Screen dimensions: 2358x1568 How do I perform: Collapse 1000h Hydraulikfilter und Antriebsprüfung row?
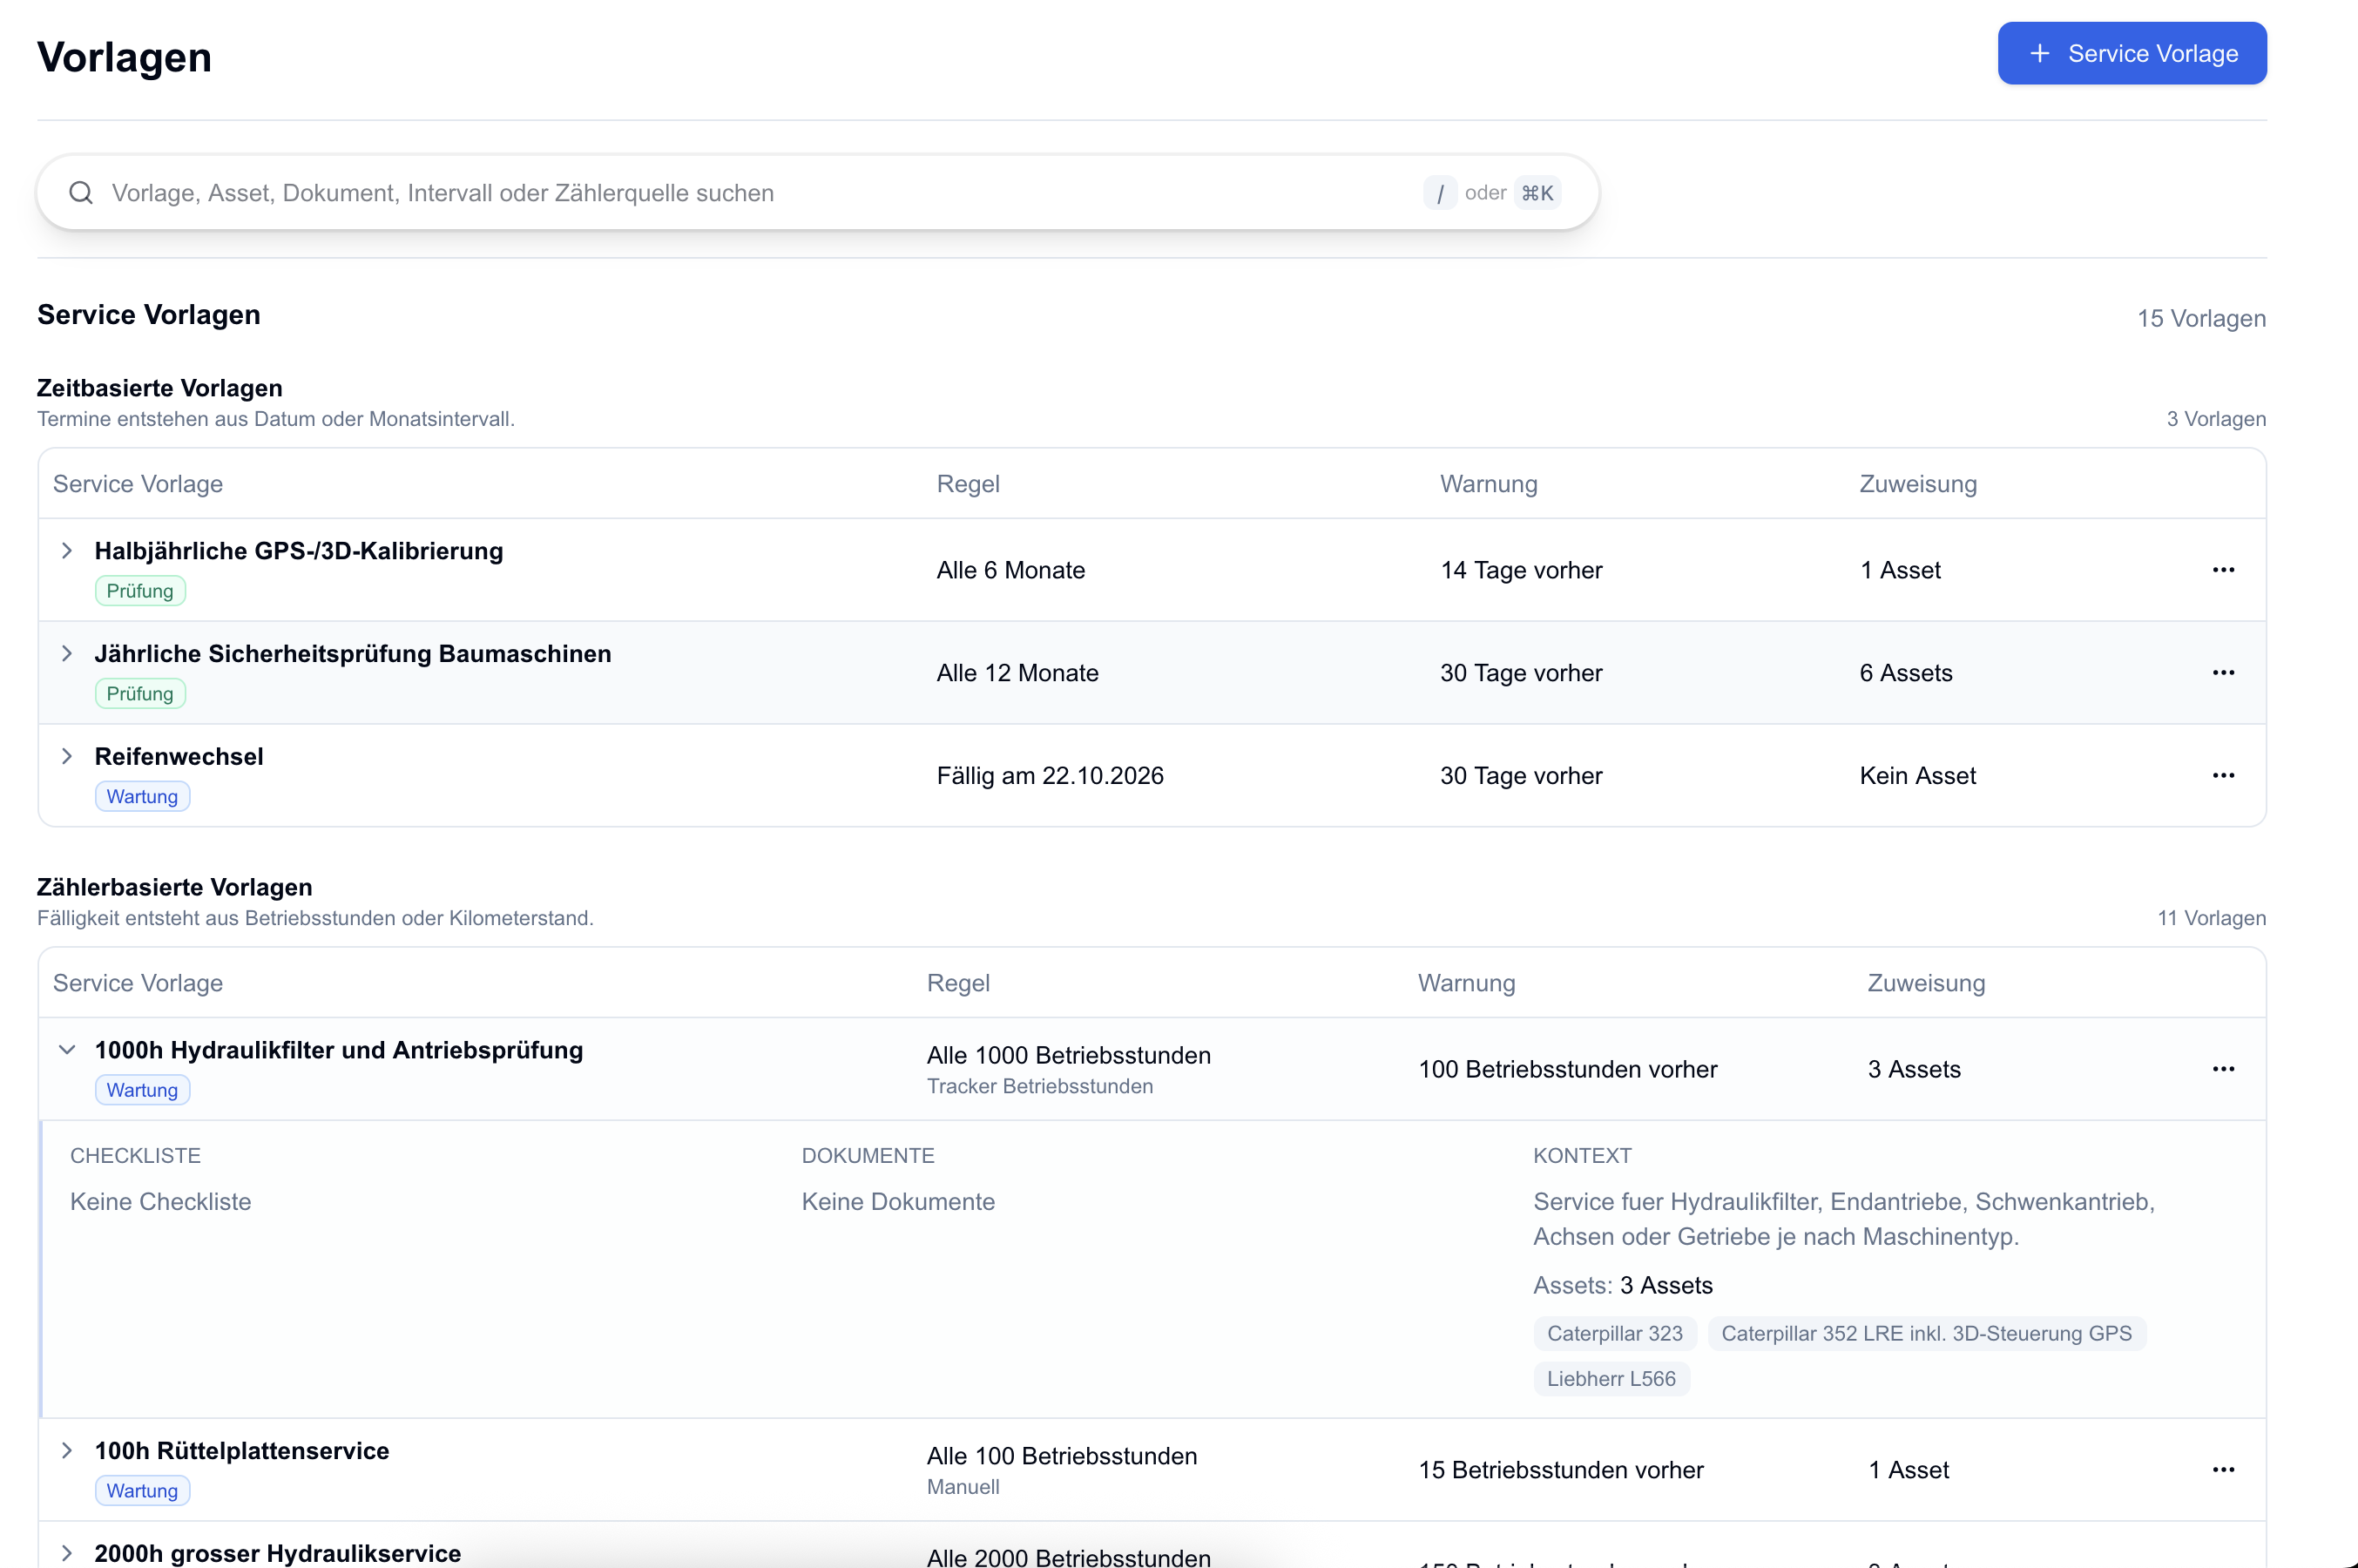click(x=67, y=1050)
